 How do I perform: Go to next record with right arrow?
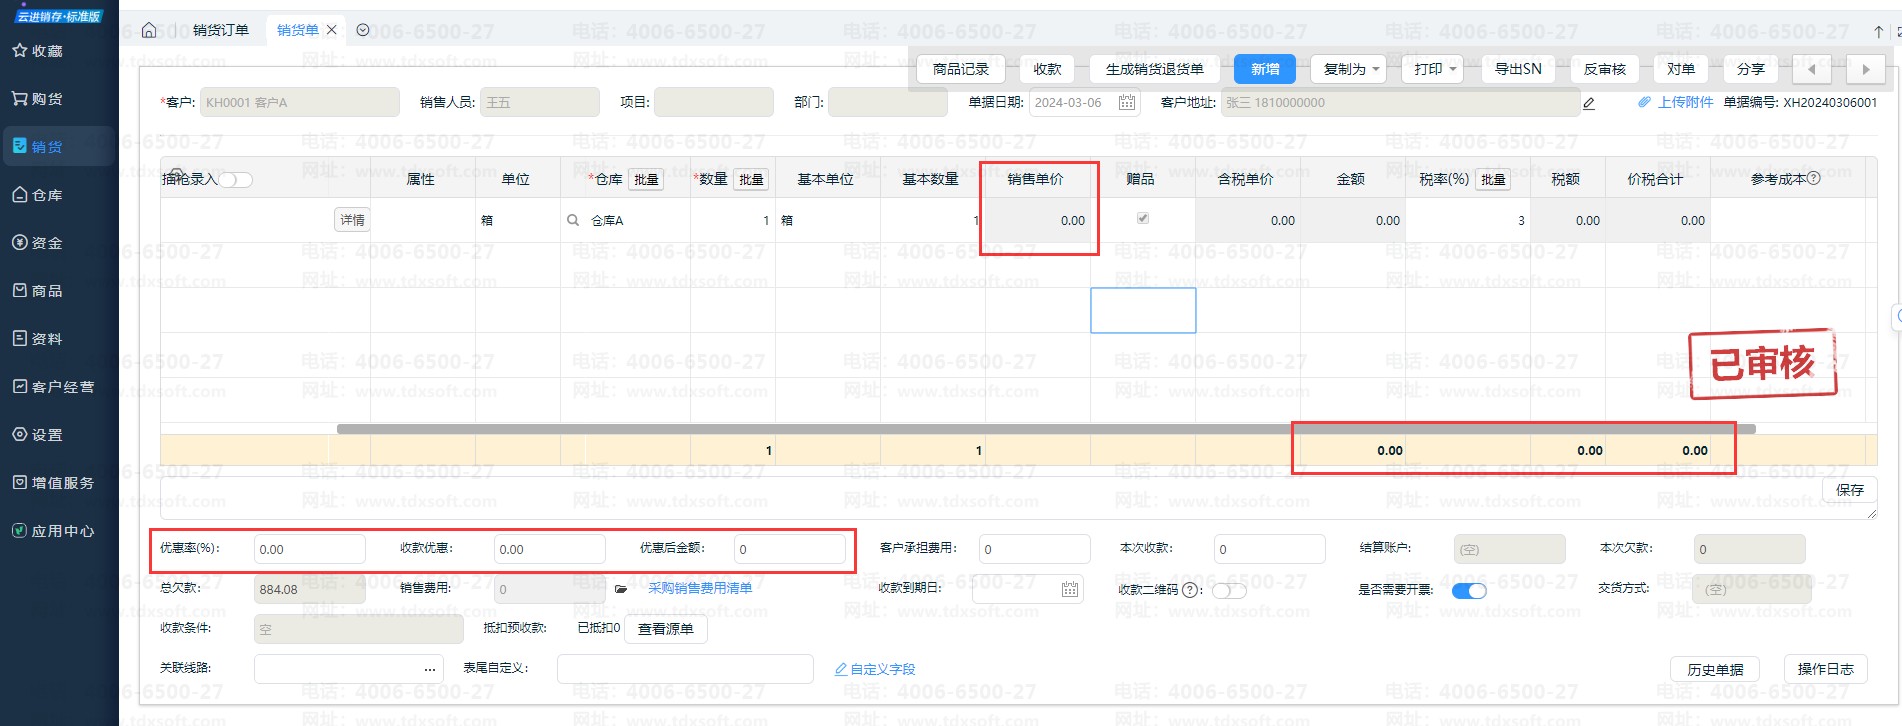1865,69
